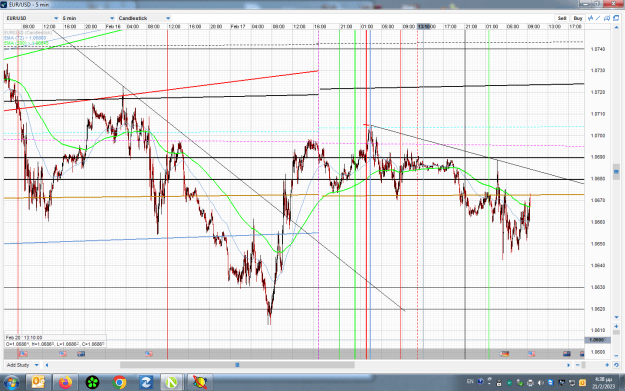Image resolution: width=625 pixels, height=391 pixels.
Task: Click the 1.0620 price axis label
Action: click(597, 309)
